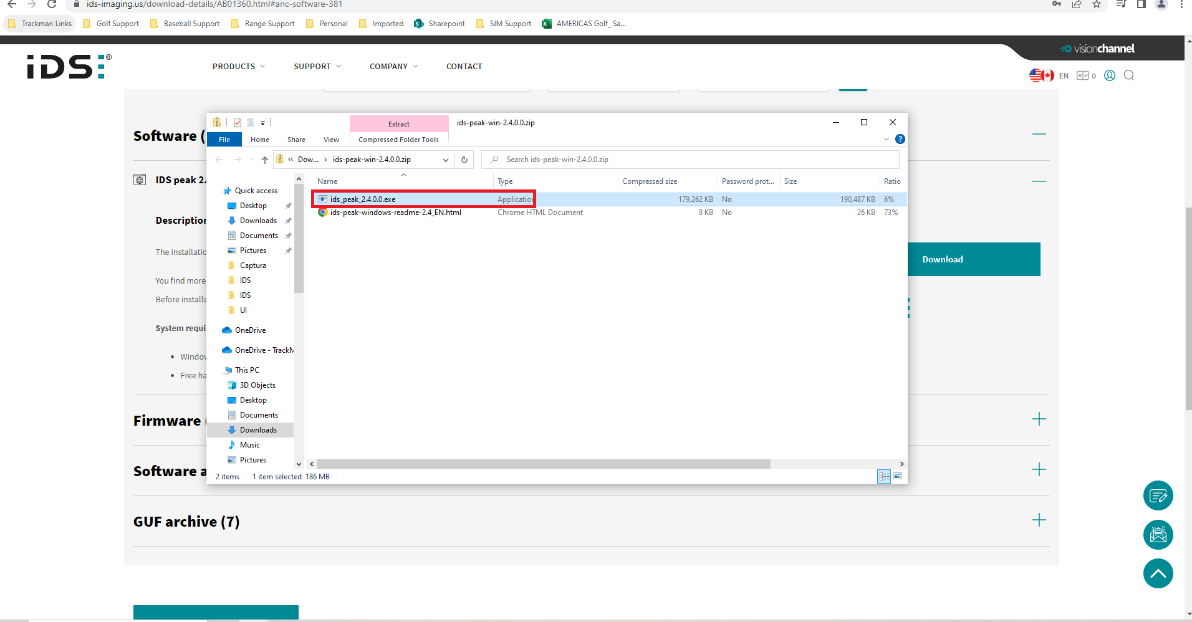Switch to the Share ribbon tab
Screen dimensions: 1192x622
pos(296,139)
